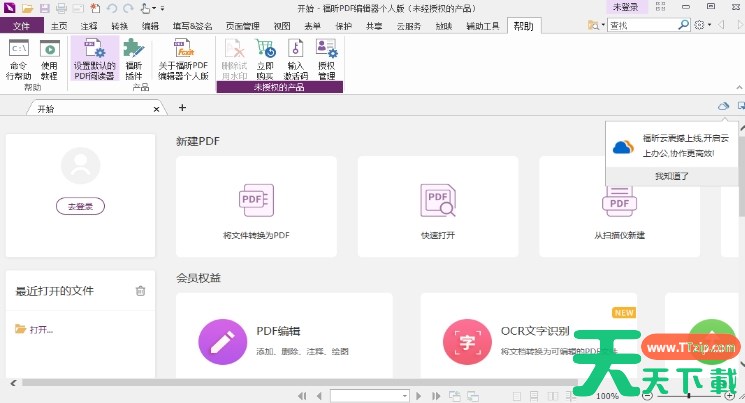Image resolution: width=745 pixels, height=403 pixels.
Task: Click the search box in the ribbon
Action: (x=660, y=25)
